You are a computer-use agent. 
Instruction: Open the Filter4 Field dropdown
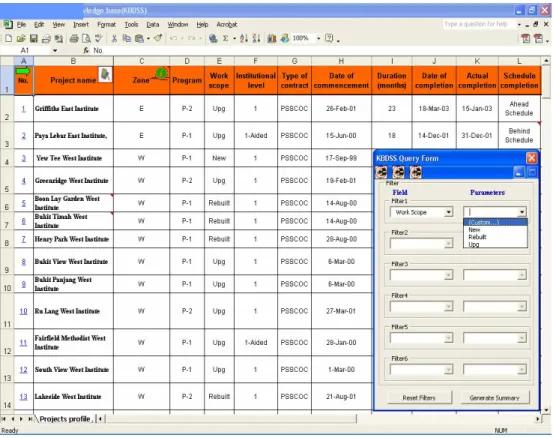click(x=448, y=306)
